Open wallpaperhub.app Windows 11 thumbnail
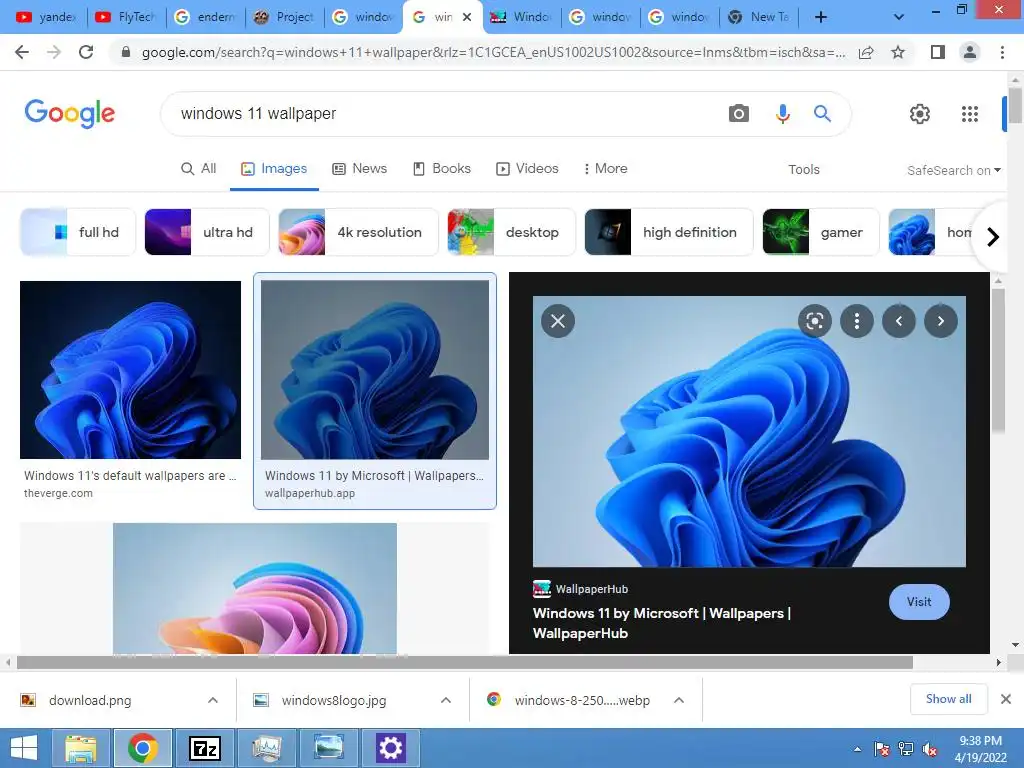The height and width of the screenshot is (768, 1024). tap(375, 370)
